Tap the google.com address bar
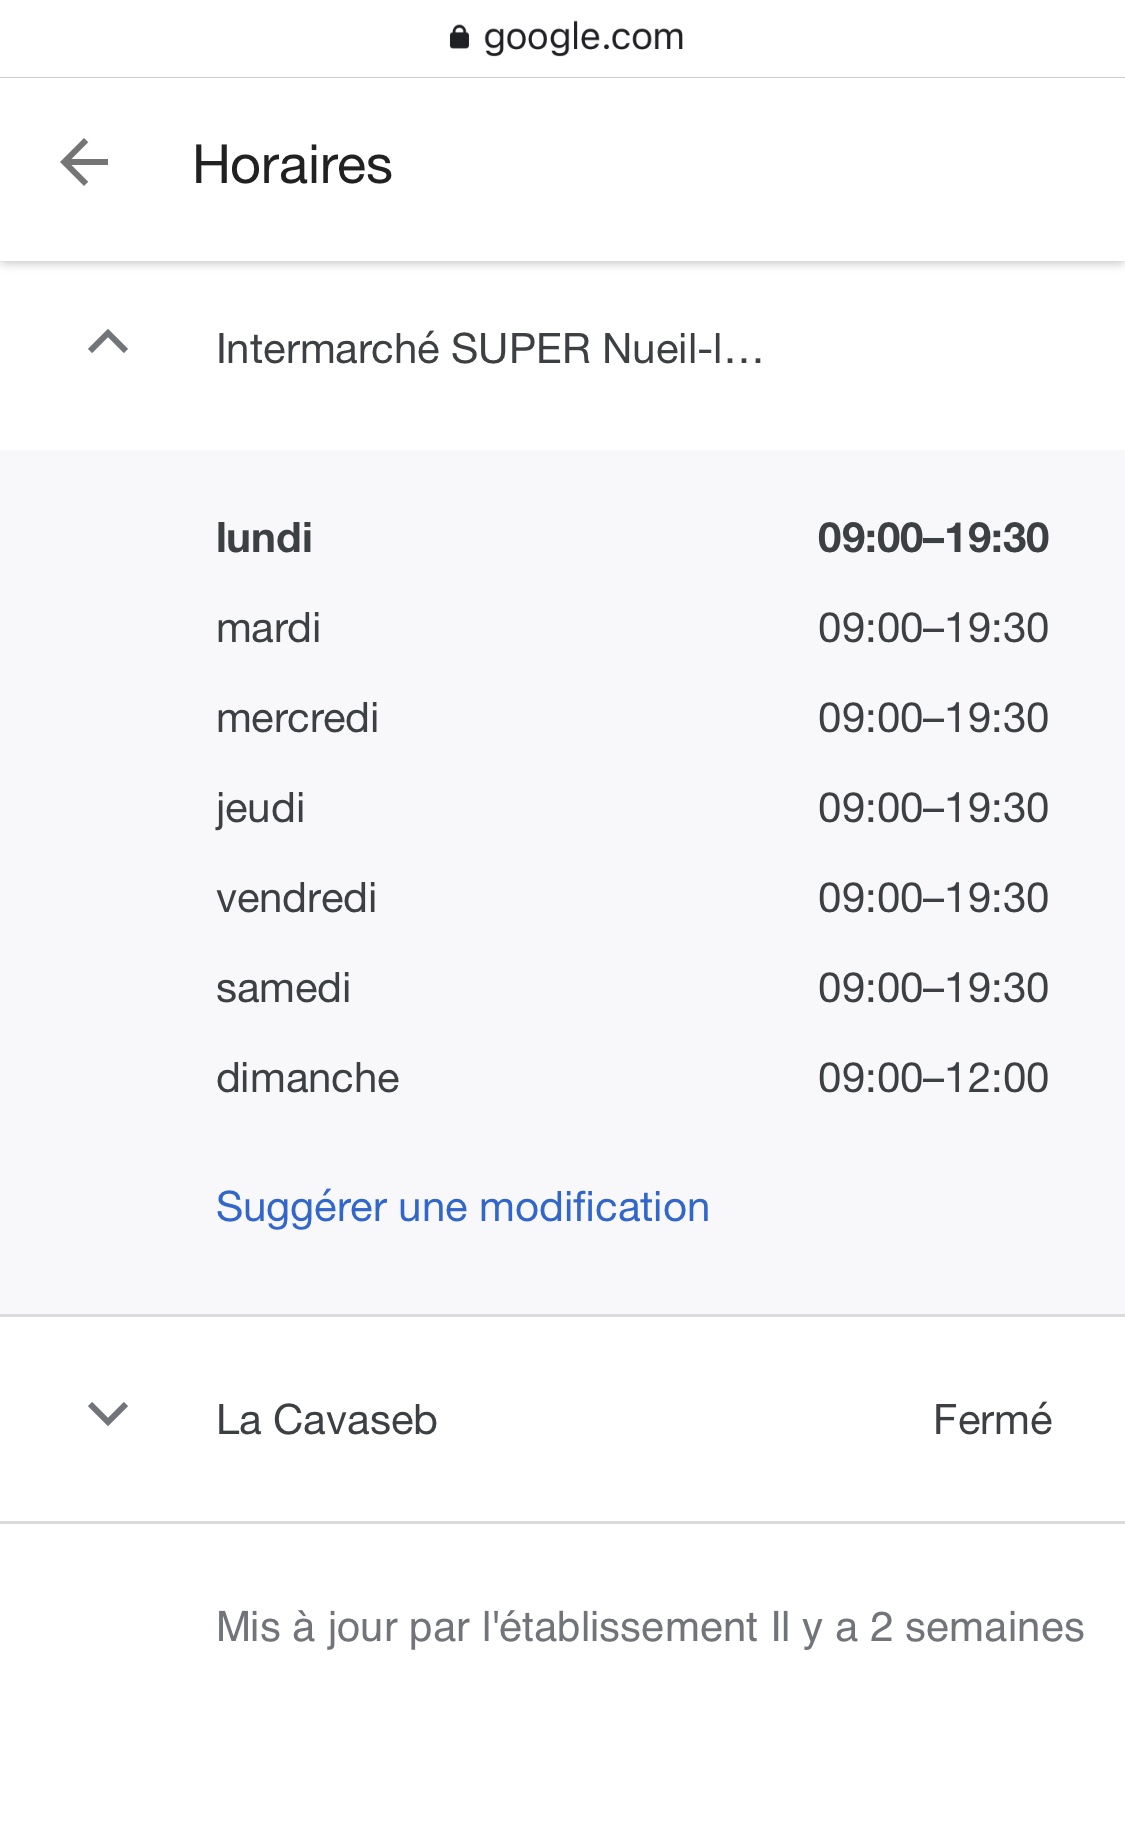 pyautogui.click(x=583, y=38)
